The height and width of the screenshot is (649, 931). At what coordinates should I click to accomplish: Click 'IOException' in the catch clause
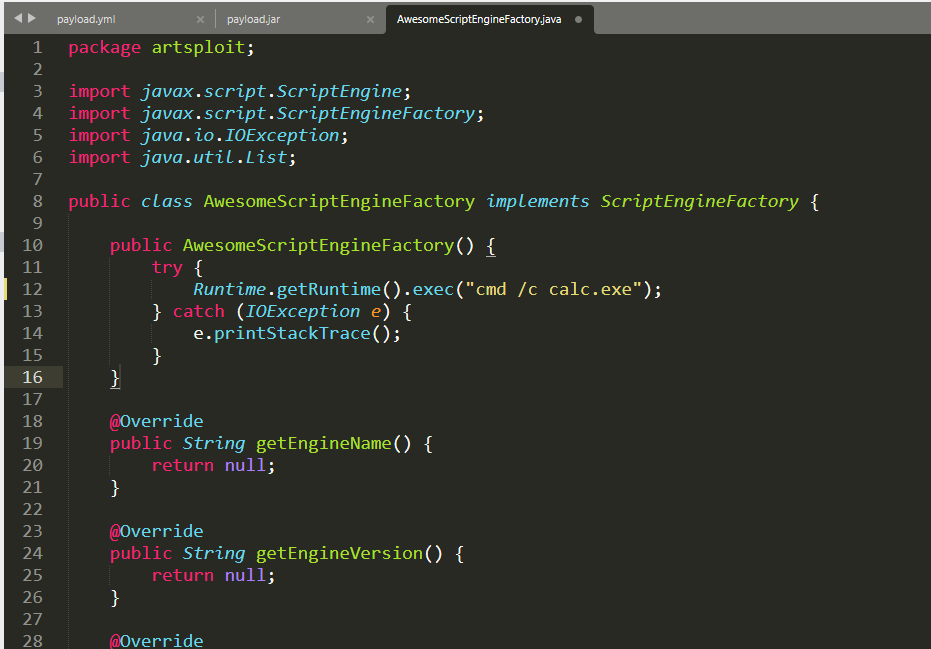303,311
